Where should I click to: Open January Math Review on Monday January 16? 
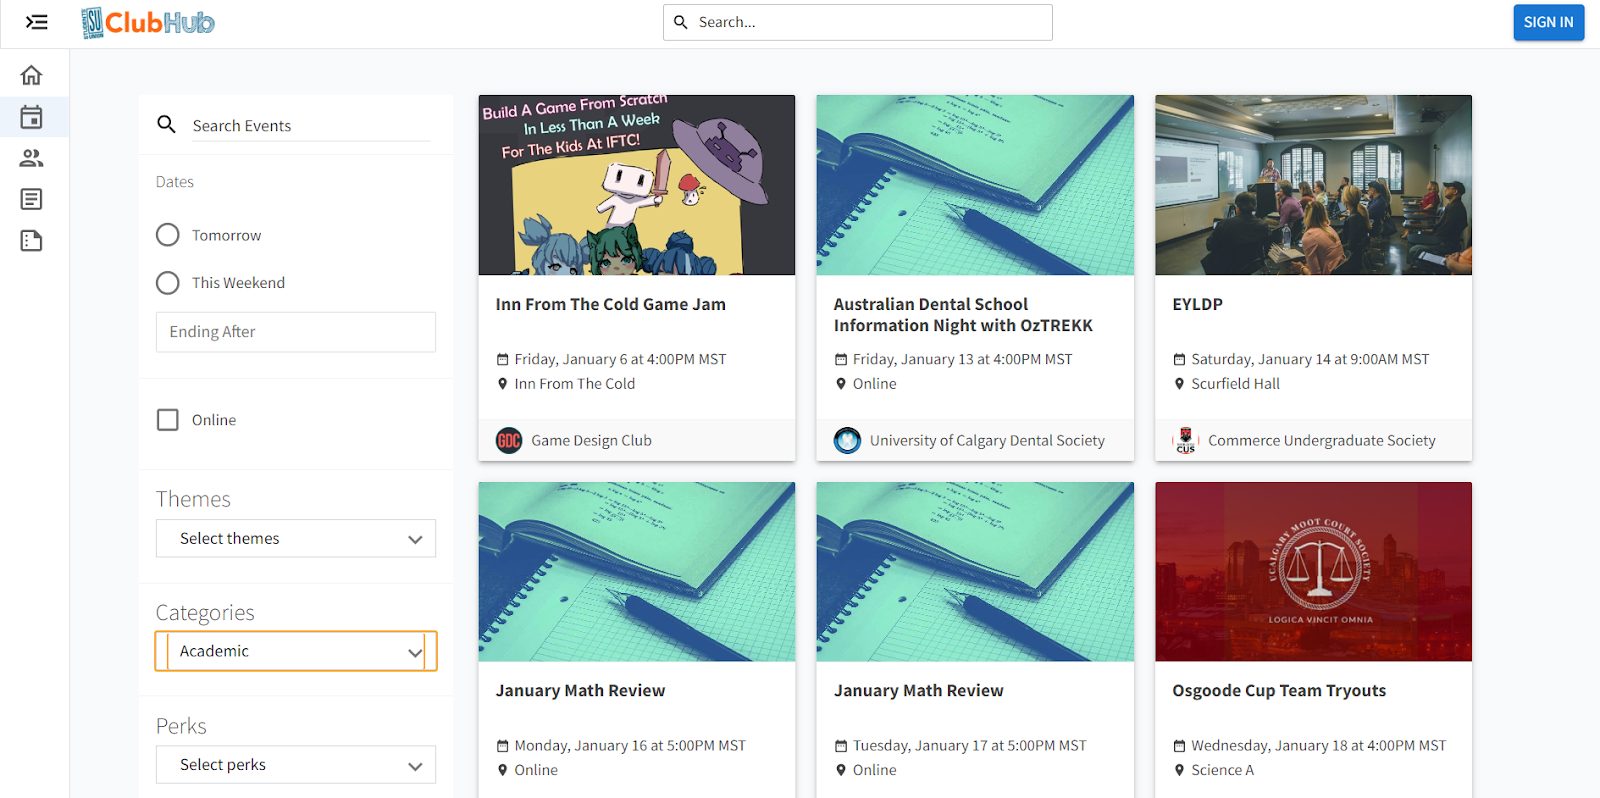580,691
